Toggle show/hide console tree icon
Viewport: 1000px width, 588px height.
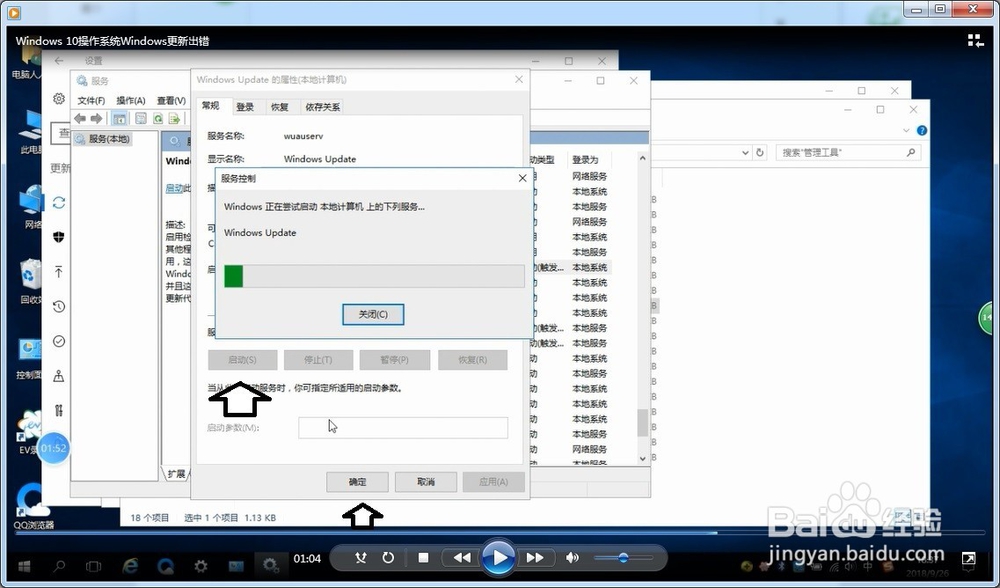point(119,119)
